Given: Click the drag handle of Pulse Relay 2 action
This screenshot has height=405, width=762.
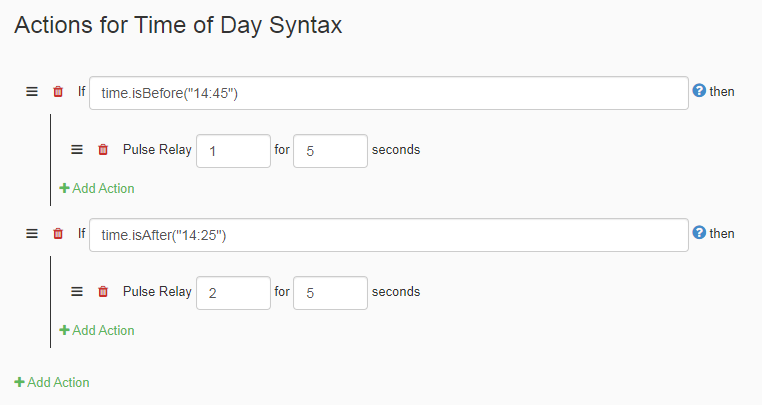Looking at the screenshot, I should (77, 291).
